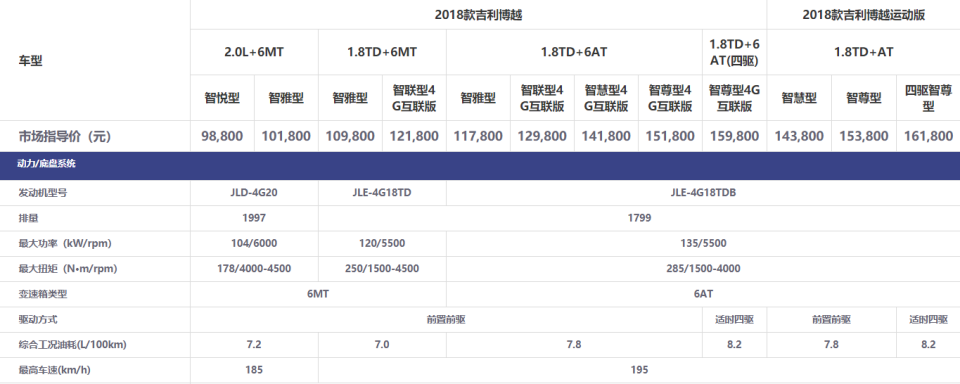Click the 2.0L+6MT powertrain header
This screenshot has height=384, width=960.
[254, 52]
